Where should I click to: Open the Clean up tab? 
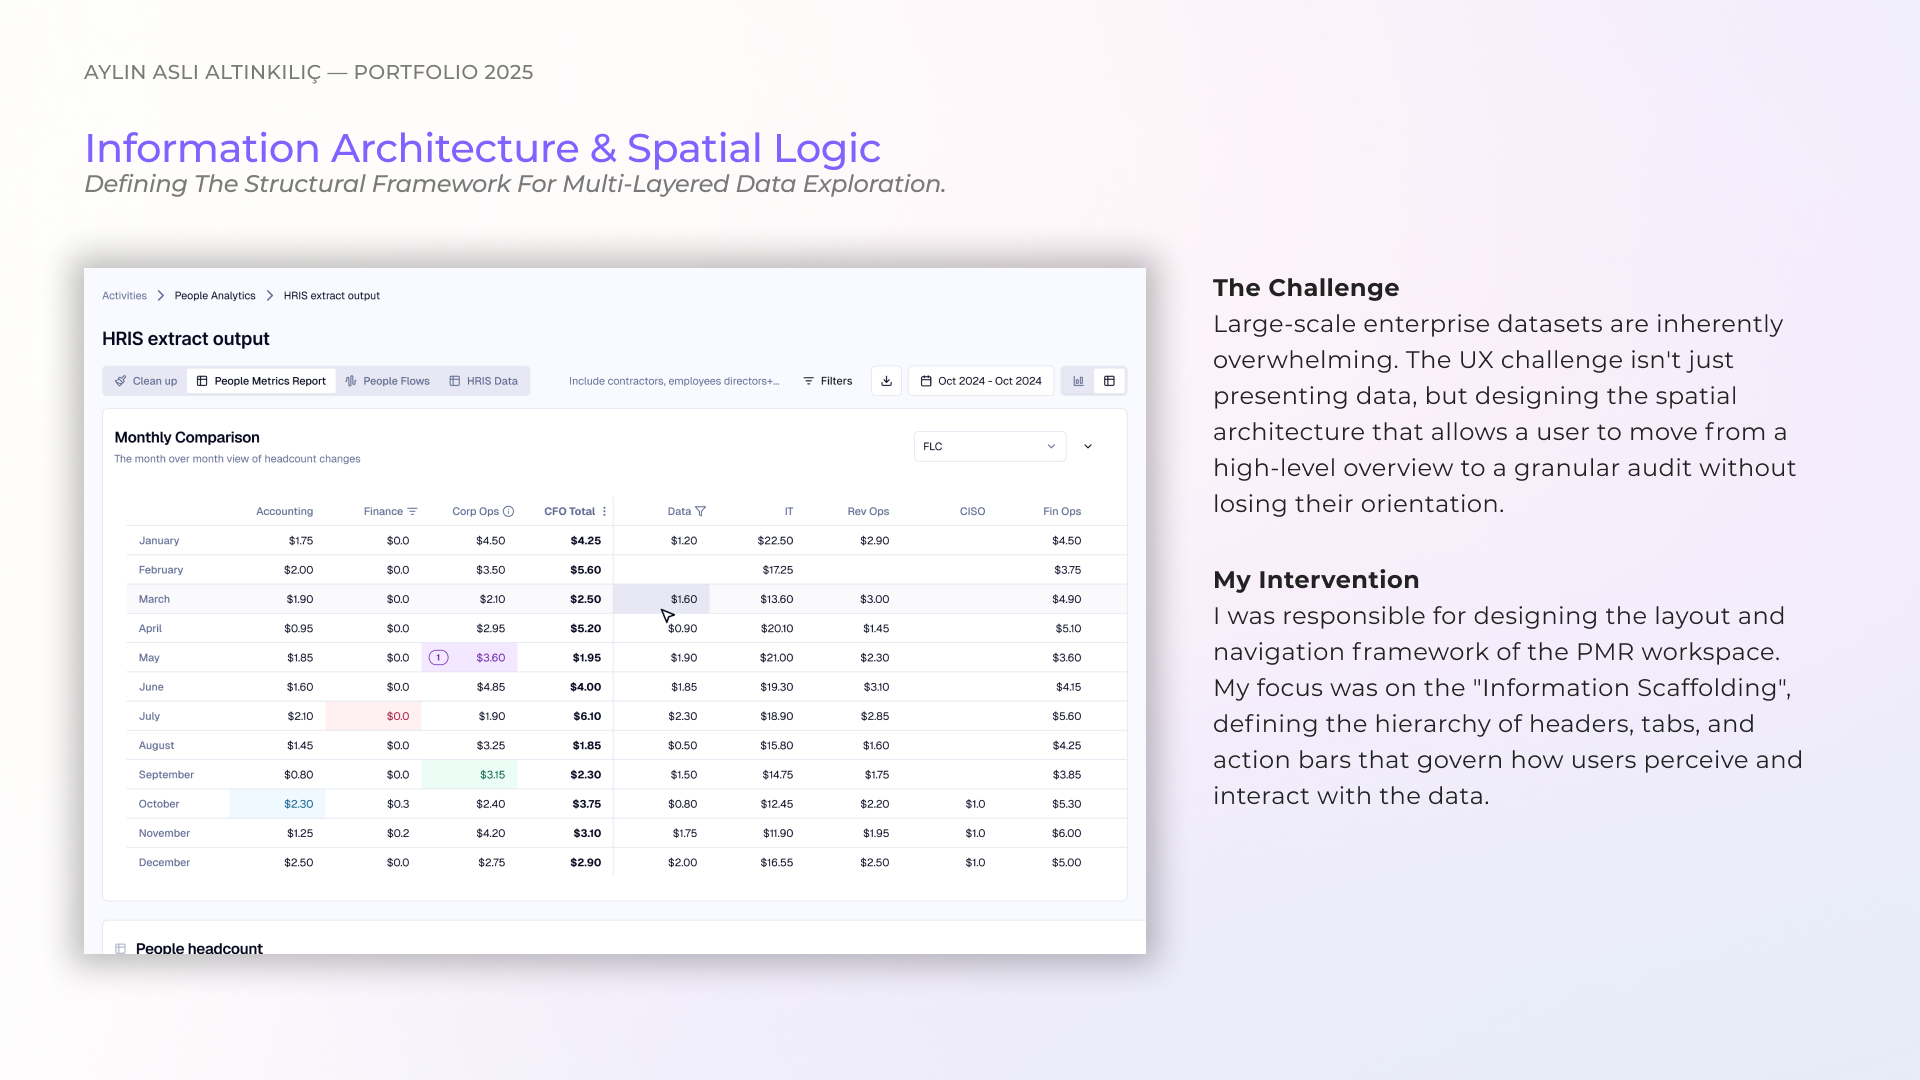coord(146,381)
